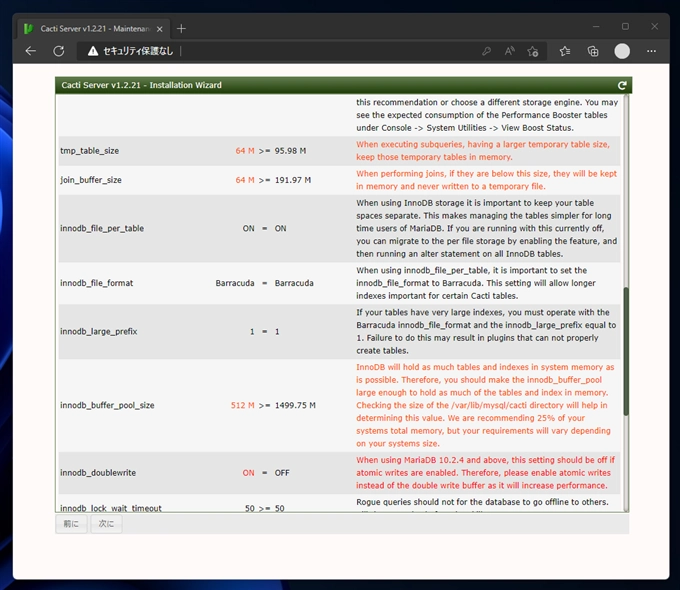Click the MariaDB 10.2.4 doublewrite description

point(485,473)
